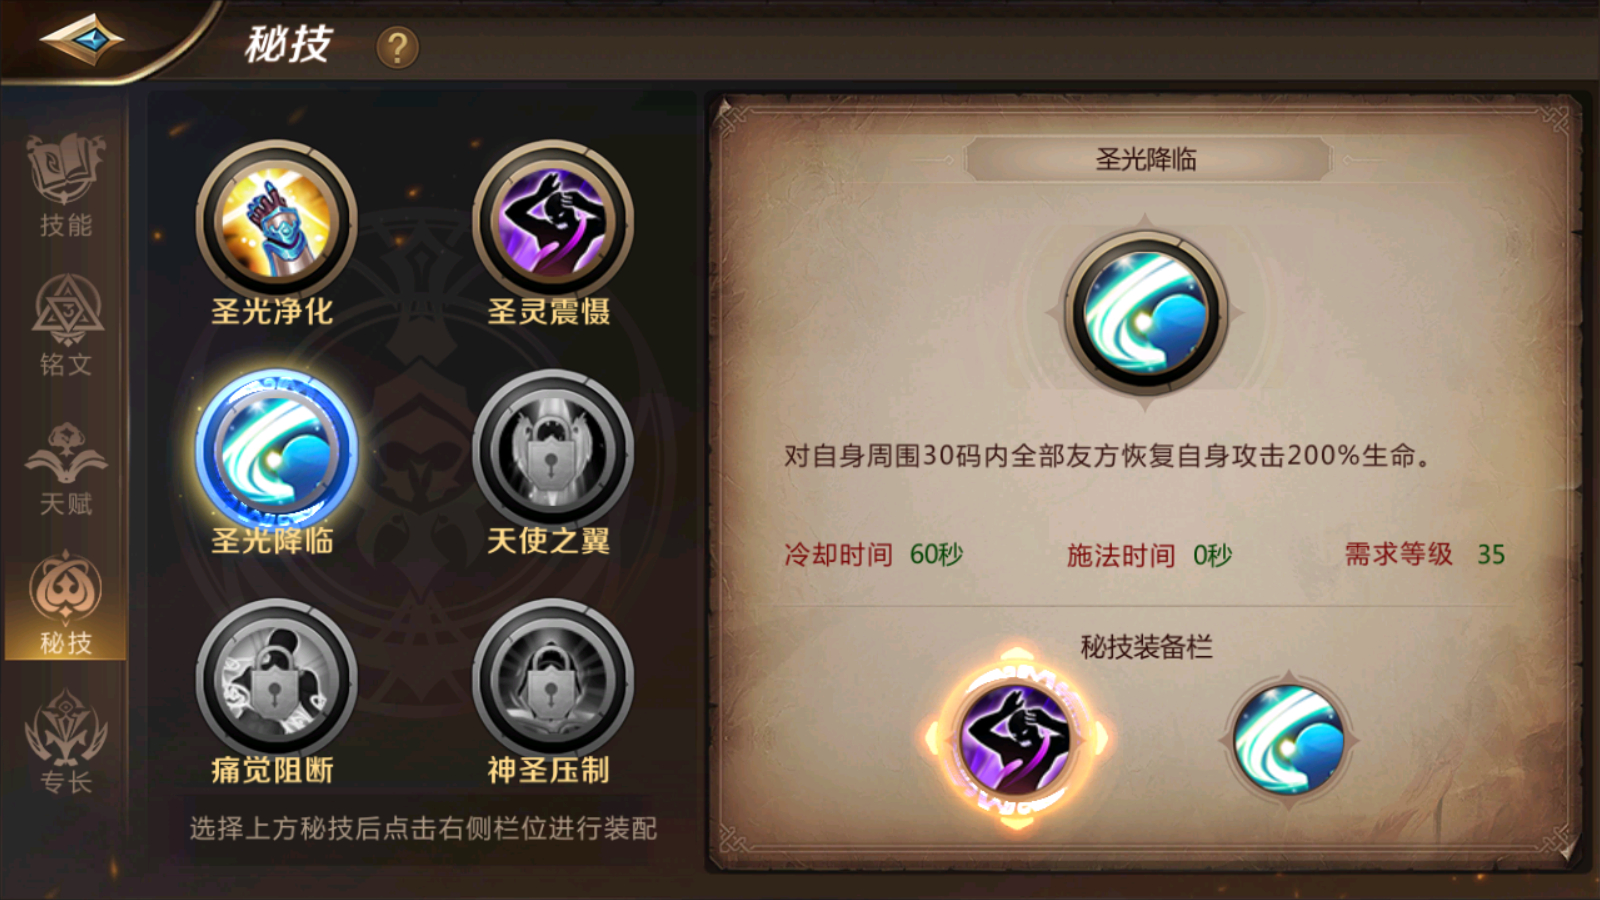This screenshot has height=900, width=1600.
Task: Tap the locked 痛觉阻断 skill icon
Action: pyautogui.click(x=276, y=680)
